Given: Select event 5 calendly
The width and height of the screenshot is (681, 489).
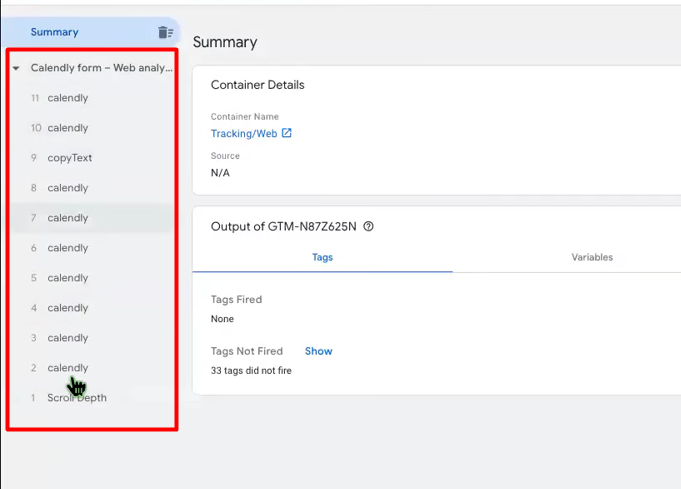Looking at the screenshot, I should pos(67,278).
